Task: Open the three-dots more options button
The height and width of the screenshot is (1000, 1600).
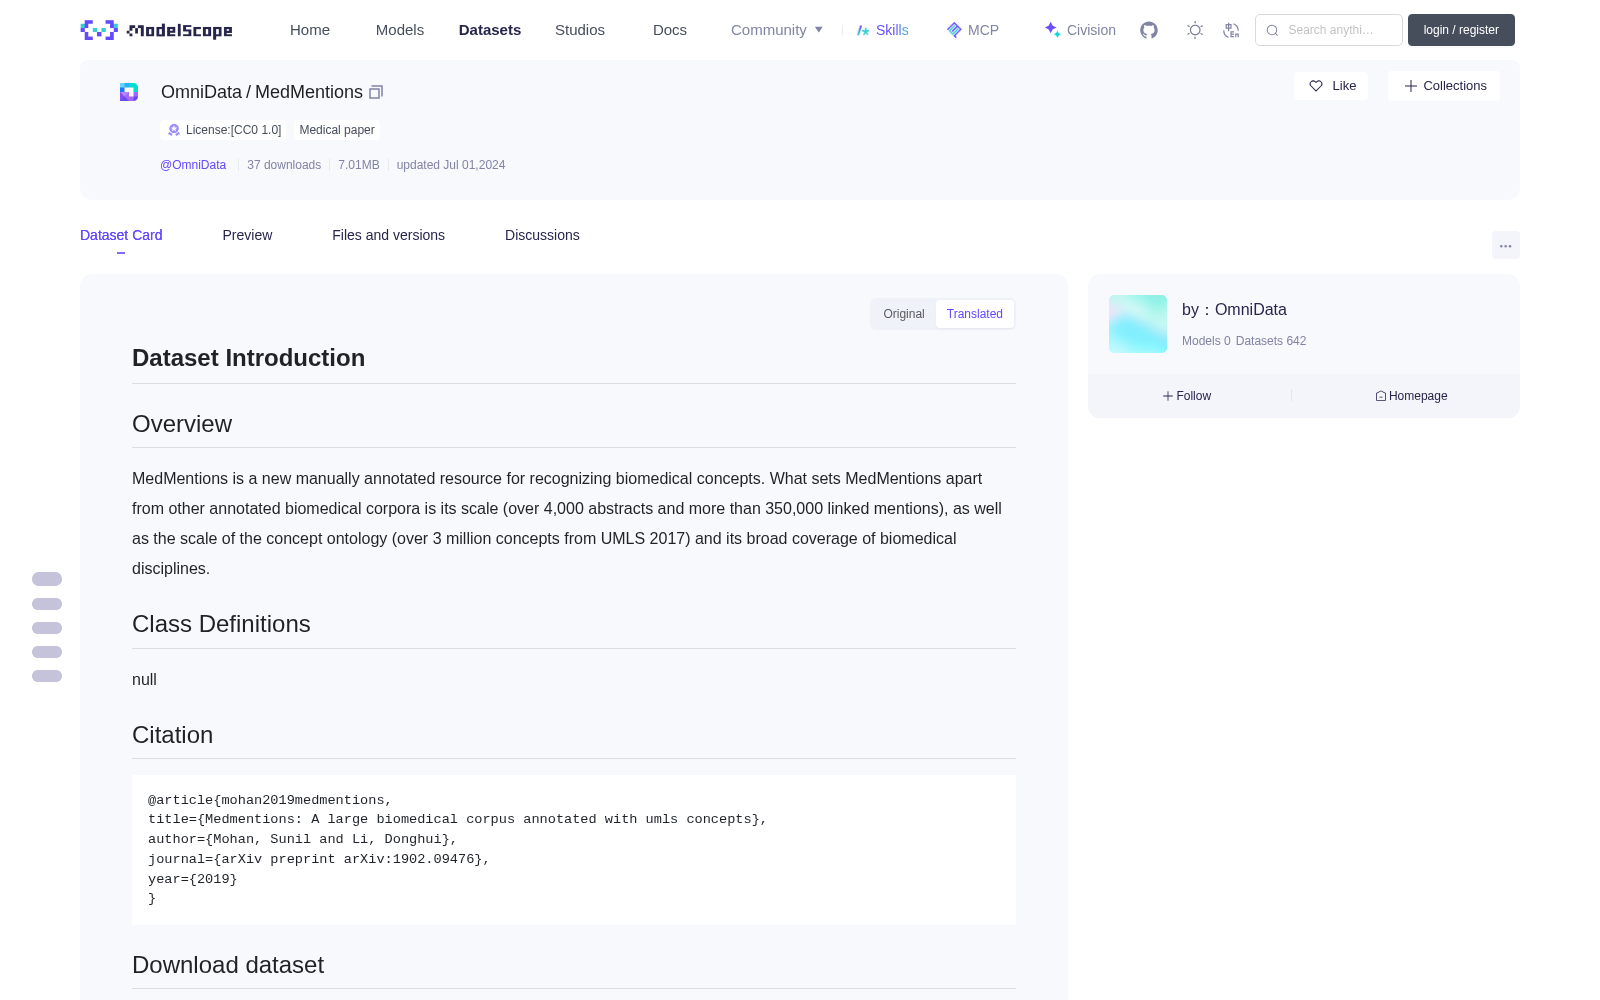Action: click(x=1505, y=245)
